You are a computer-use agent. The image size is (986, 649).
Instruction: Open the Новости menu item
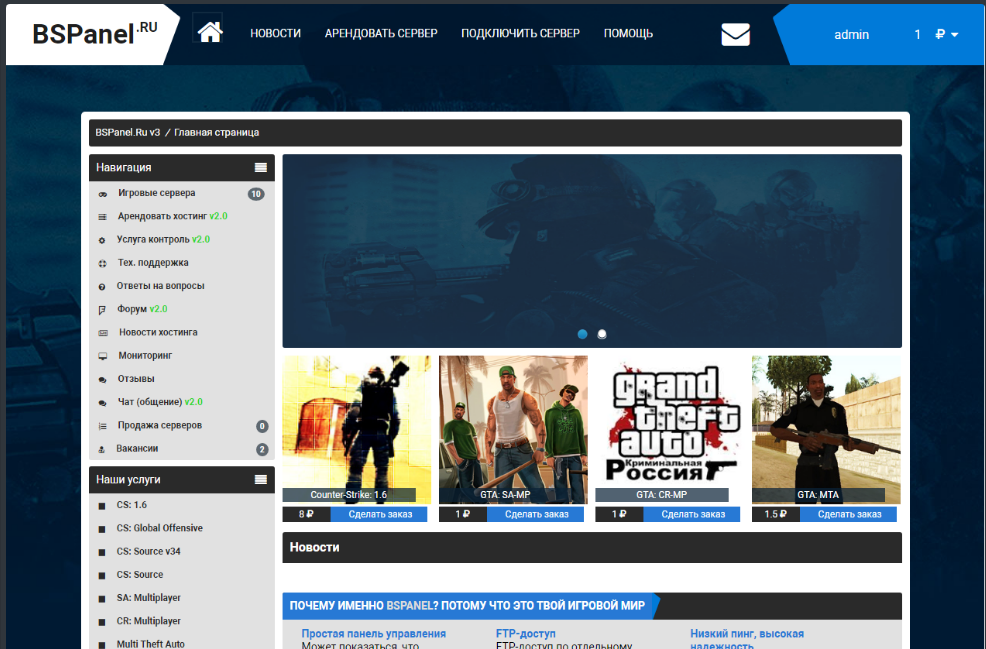pyautogui.click(x=275, y=34)
